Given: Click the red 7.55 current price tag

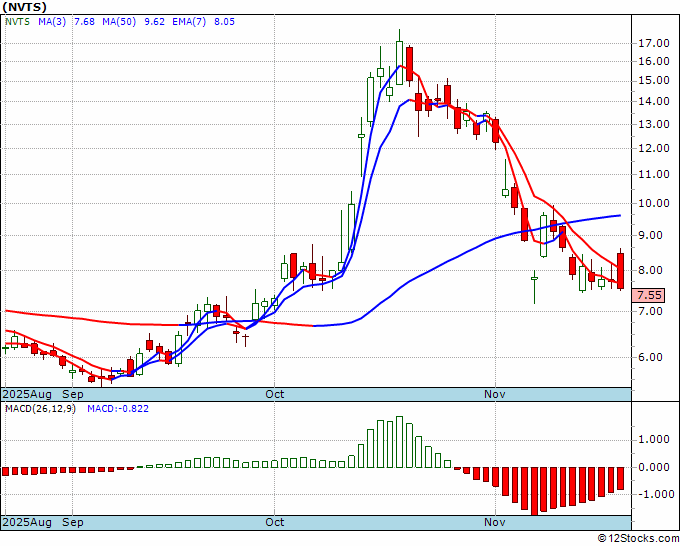Looking at the screenshot, I should 650,295.
